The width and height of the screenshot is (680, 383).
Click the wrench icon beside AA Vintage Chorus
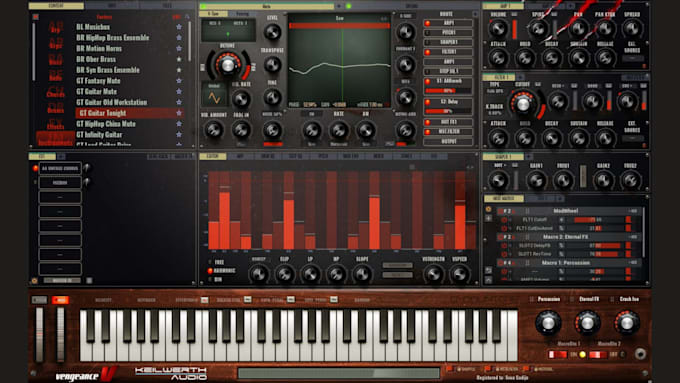tap(86, 167)
